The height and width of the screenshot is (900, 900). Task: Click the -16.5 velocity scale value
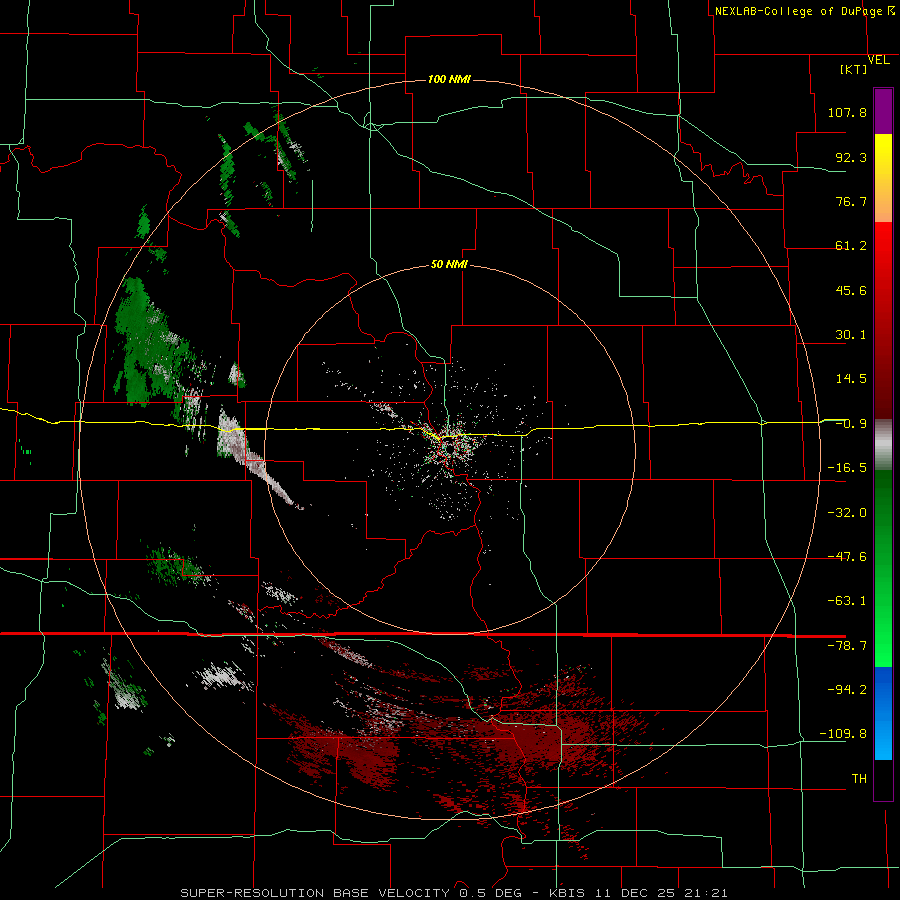(847, 468)
